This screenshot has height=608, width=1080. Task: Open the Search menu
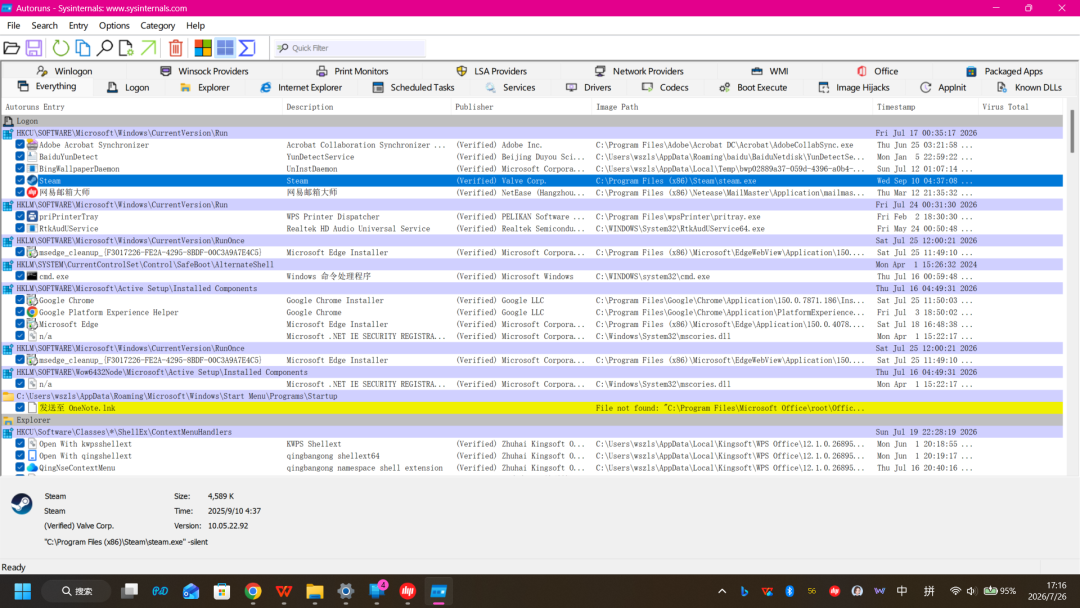[x=45, y=25]
